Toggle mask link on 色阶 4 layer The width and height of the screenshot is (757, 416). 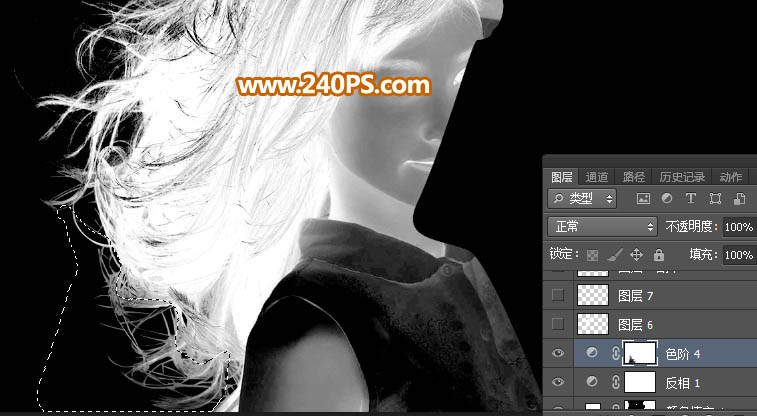pos(616,353)
